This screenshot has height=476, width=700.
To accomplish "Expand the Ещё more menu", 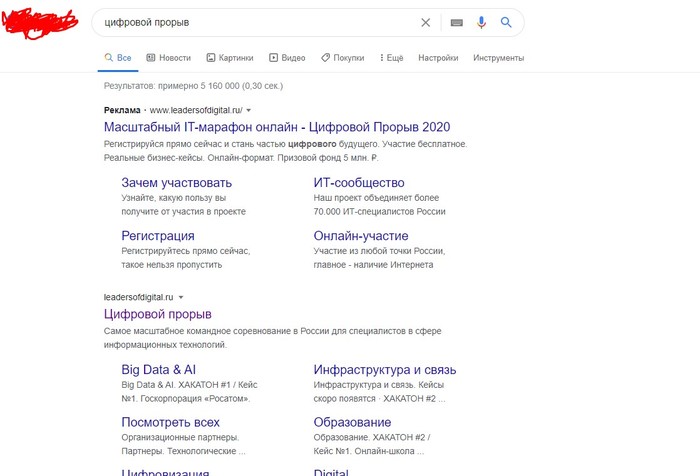I will pos(392,58).
